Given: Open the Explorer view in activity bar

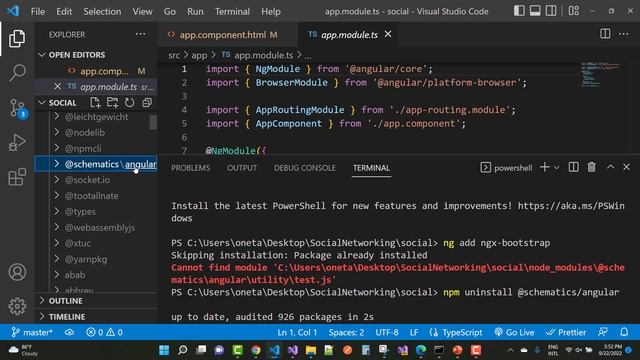Looking at the screenshot, I should tap(17, 38).
